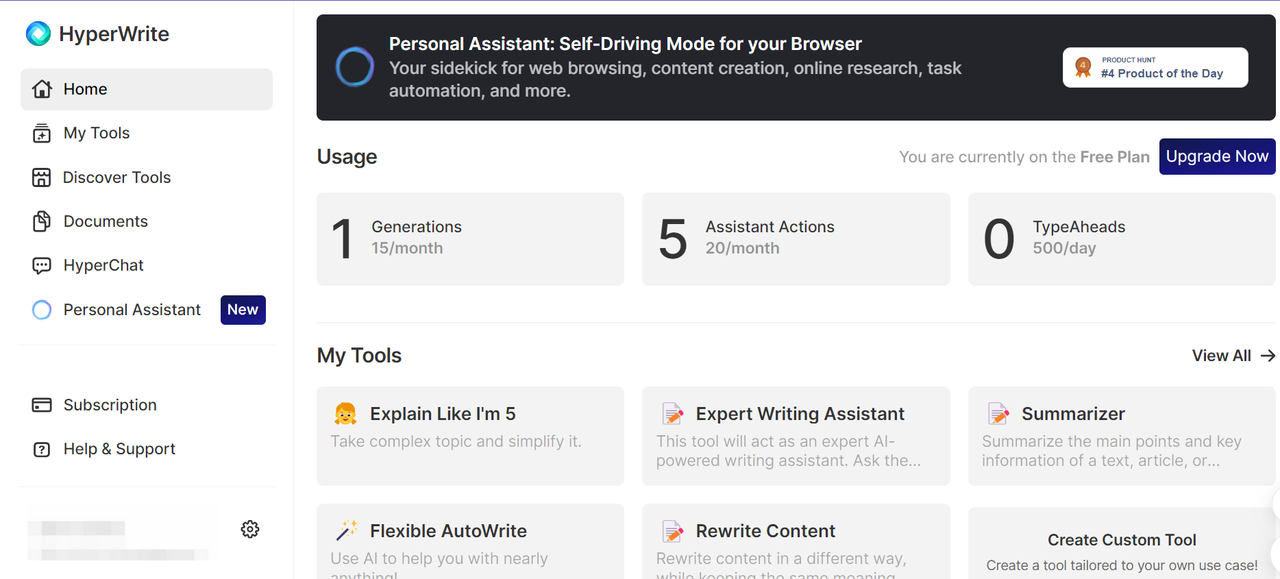1280x579 pixels.
Task: Click the Generations usage card
Action: [470, 239]
